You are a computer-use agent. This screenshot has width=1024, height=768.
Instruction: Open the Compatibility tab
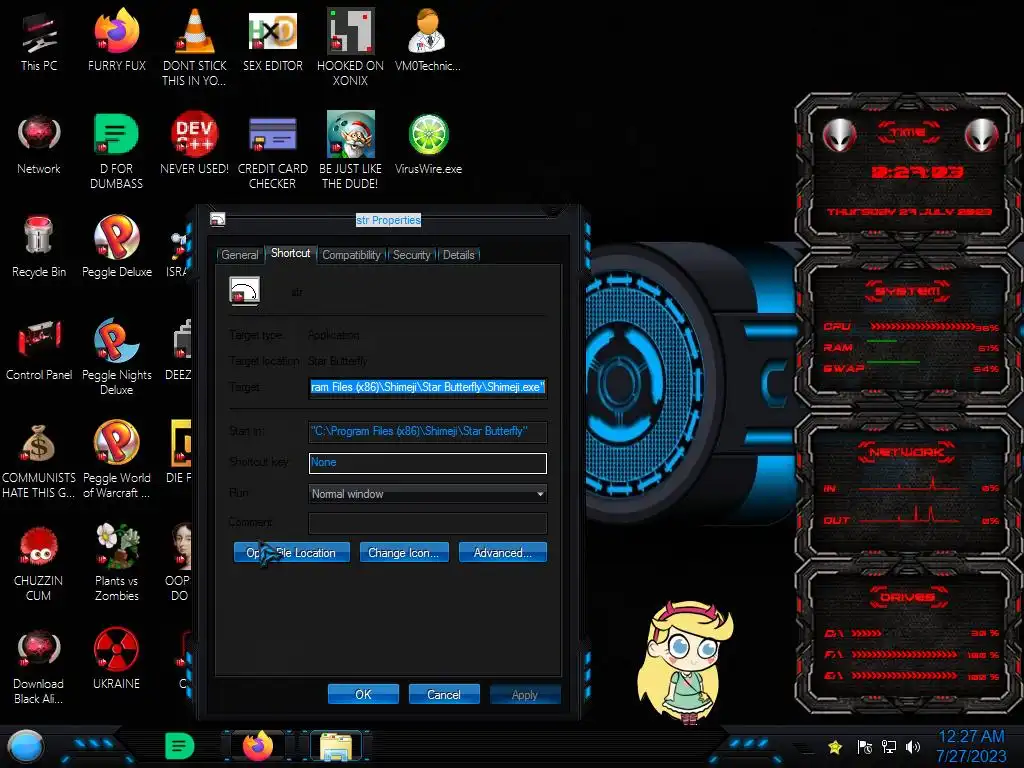click(x=351, y=255)
